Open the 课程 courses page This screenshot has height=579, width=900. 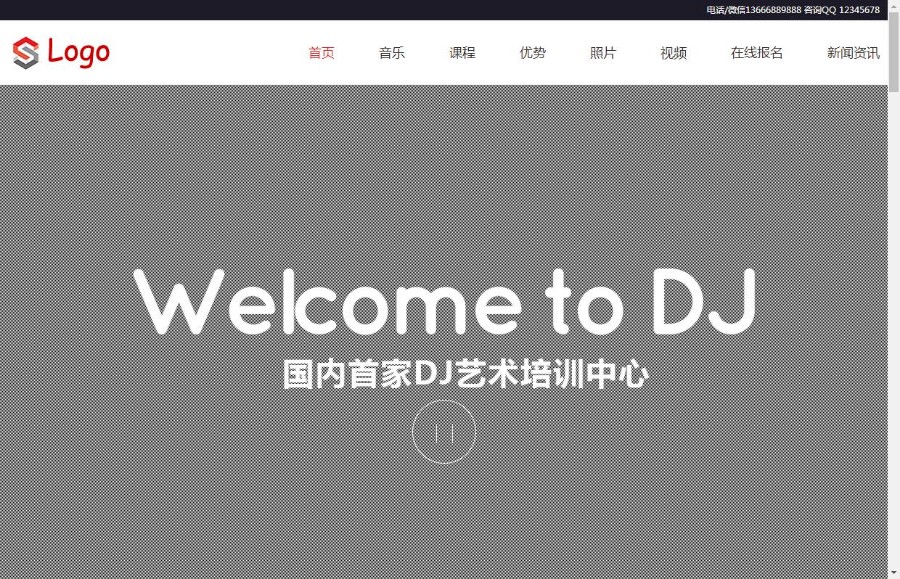[462, 53]
